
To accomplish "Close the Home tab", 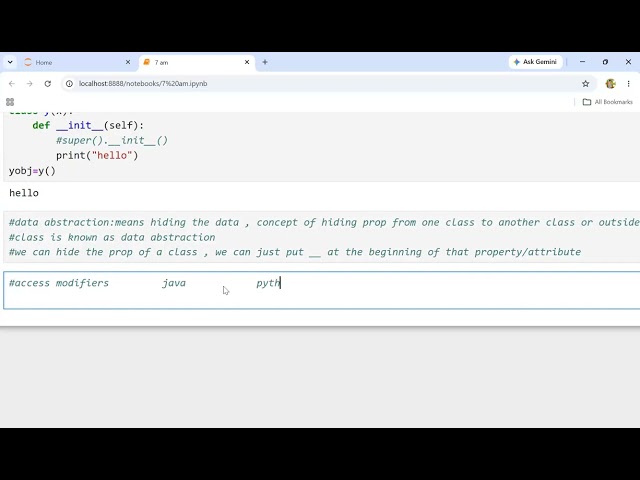I will (128, 62).
